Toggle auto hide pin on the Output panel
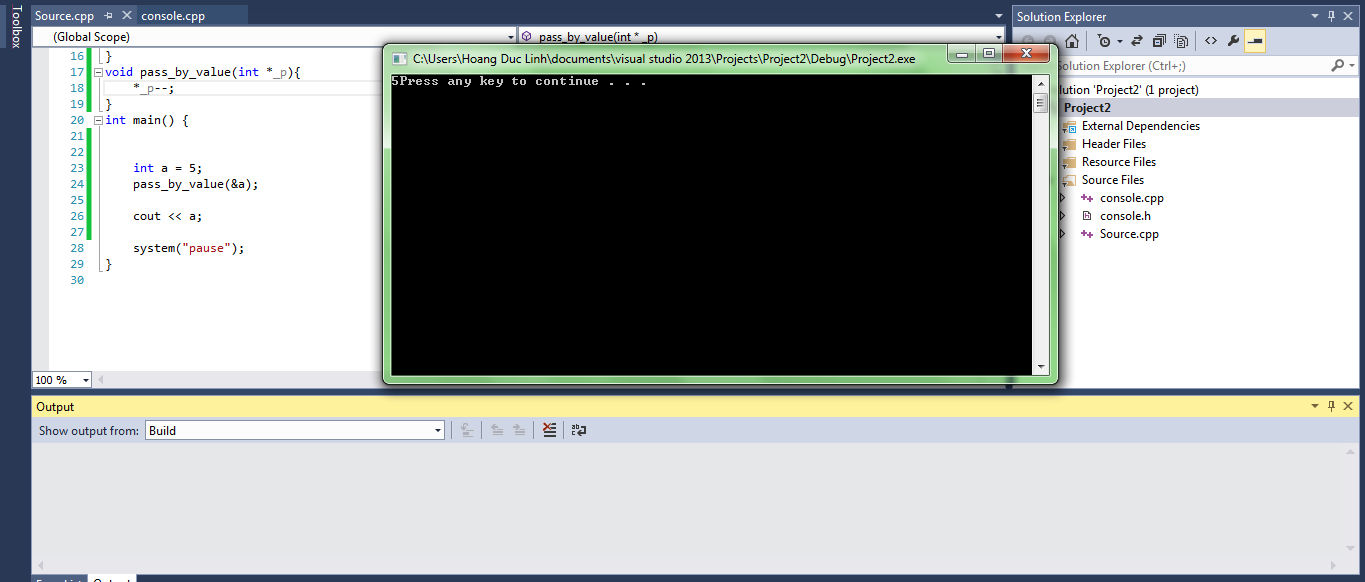Screen dimensions: 1365x582 (1331, 407)
